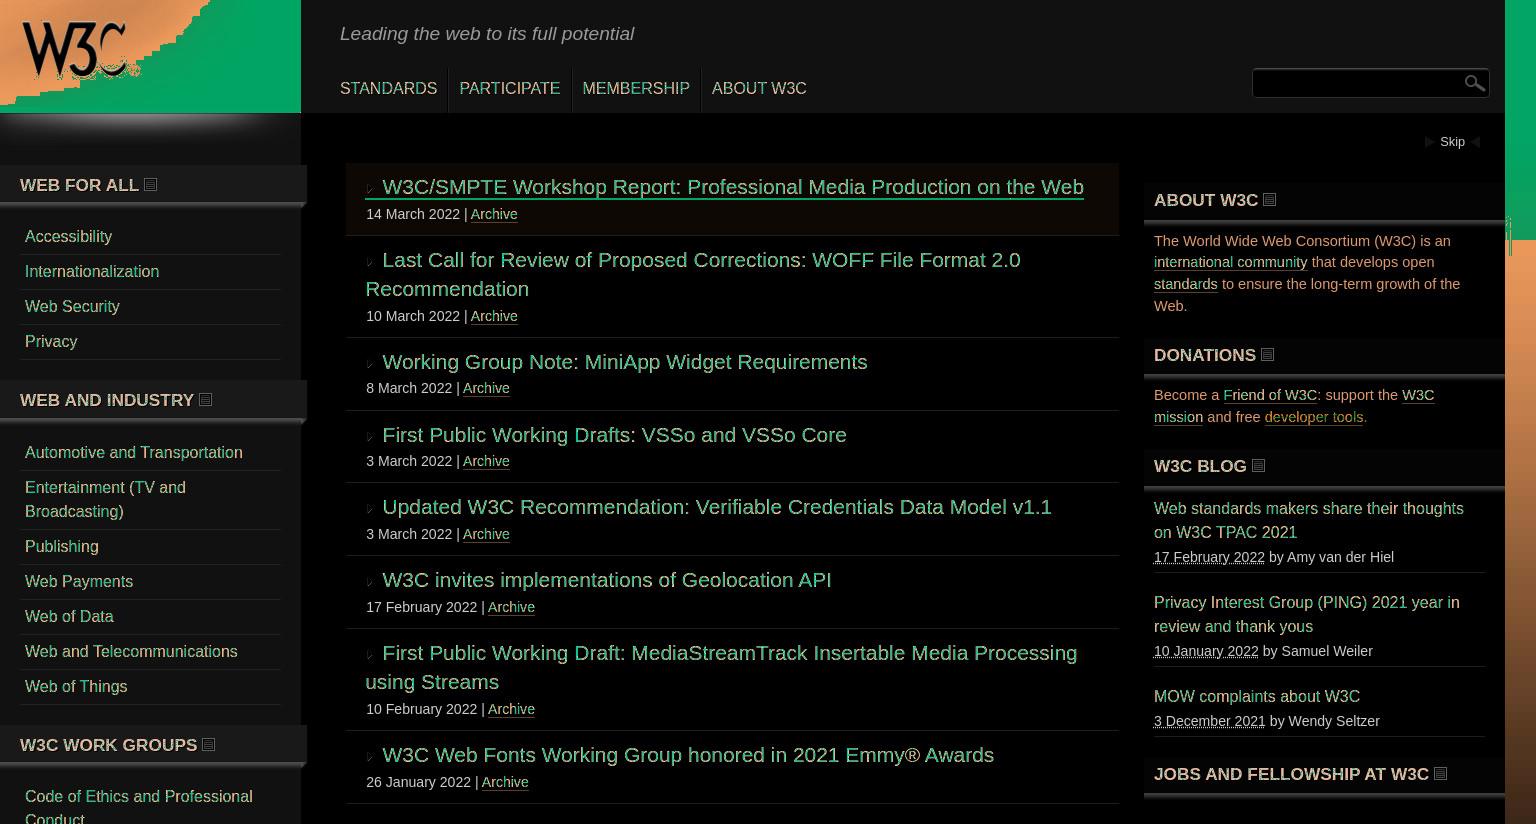Open the Friend of W3C link
The width and height of the screenshot is (1536, 824).
click(x=1270, y=395)
